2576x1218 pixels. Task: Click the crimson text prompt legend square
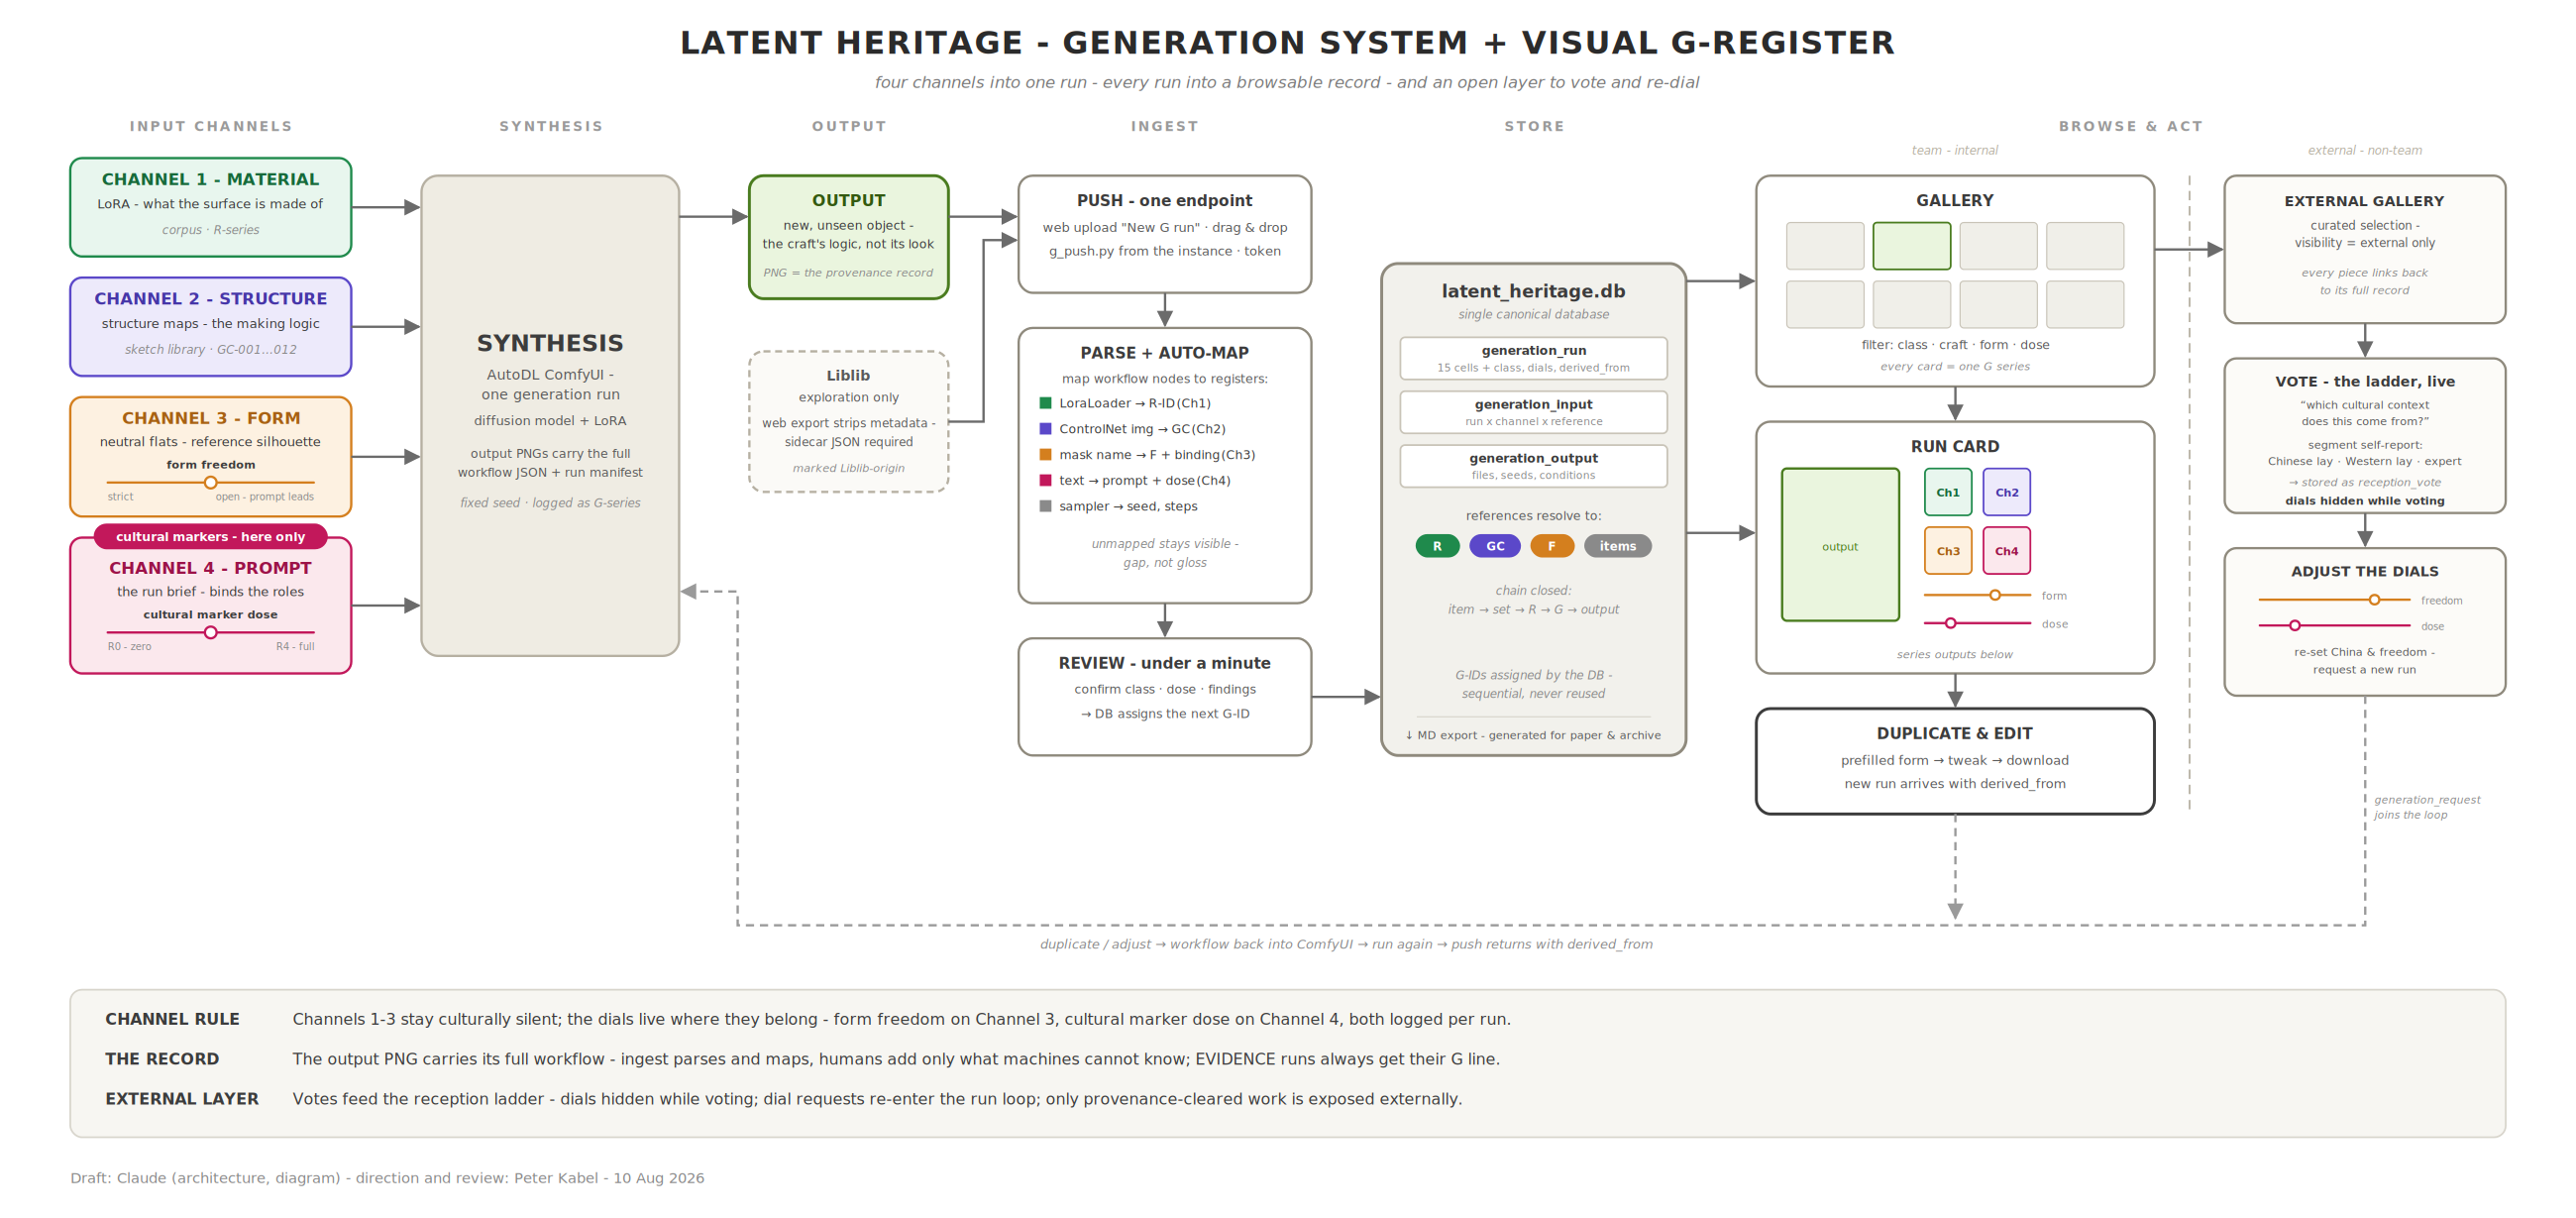pos(1045,481)
